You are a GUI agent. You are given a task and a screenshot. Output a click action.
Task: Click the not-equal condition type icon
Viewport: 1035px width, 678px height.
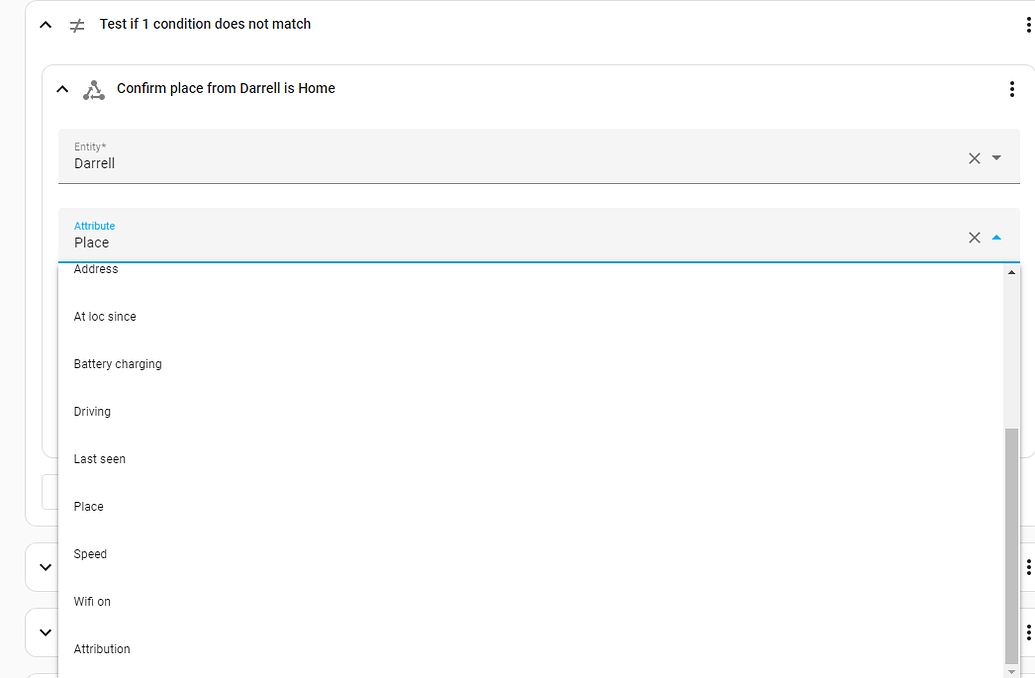coord(77,25)
